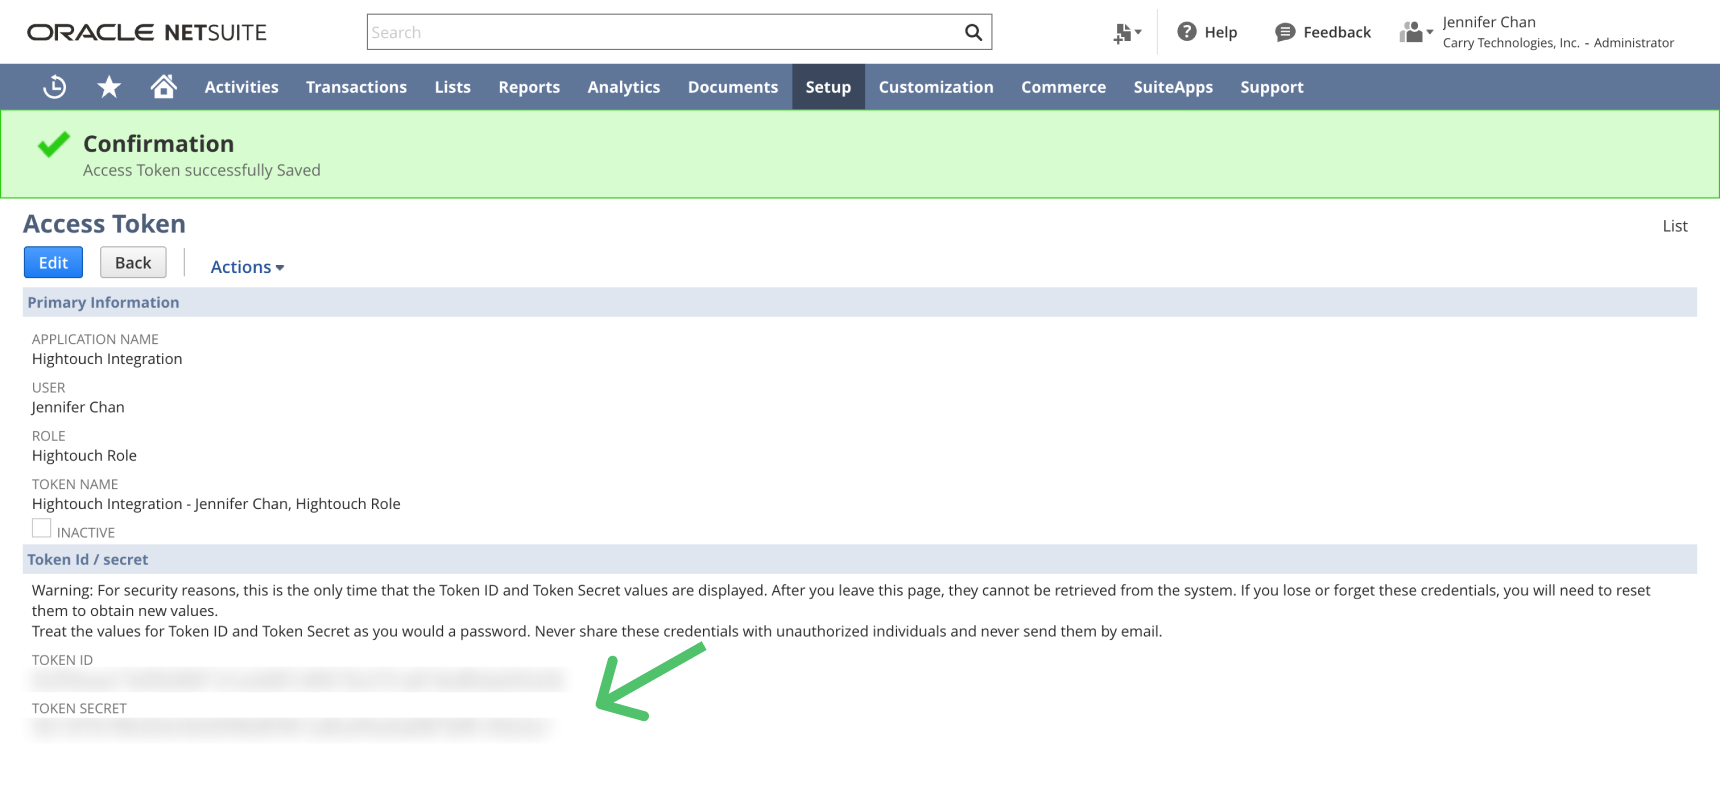The width and height of the screenshot is (1720, 788).
Task: Open the Setup menu
Action: [x=828, y=87]
